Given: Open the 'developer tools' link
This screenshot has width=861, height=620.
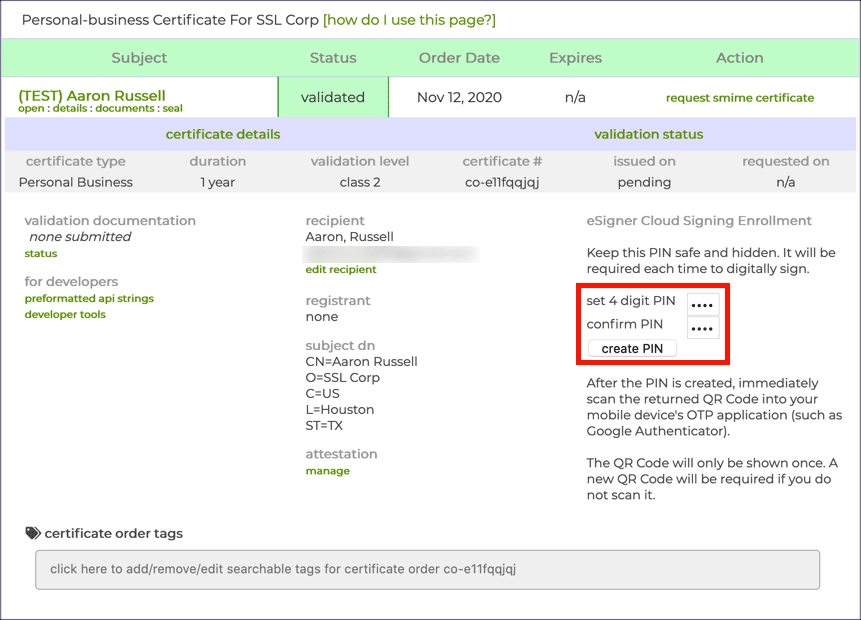Looking at the screenshot, I should point(65,314).
